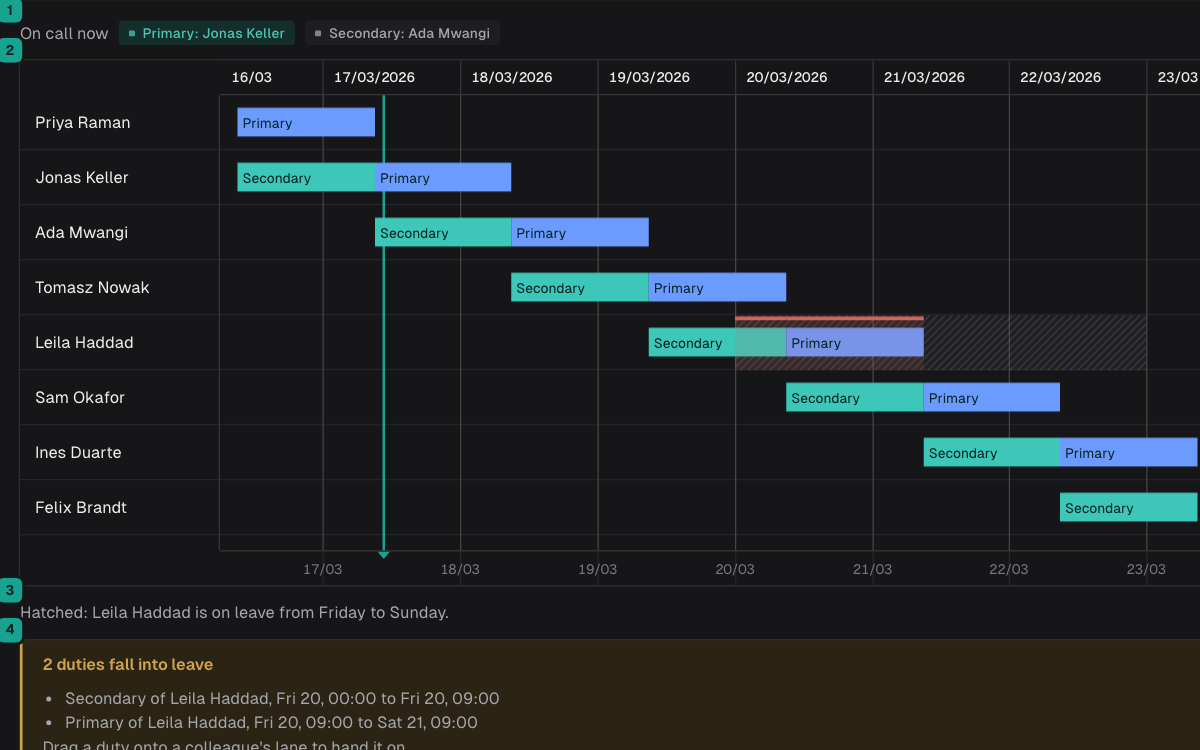Click the 23/03 tick label on bottom axis

1146,569
